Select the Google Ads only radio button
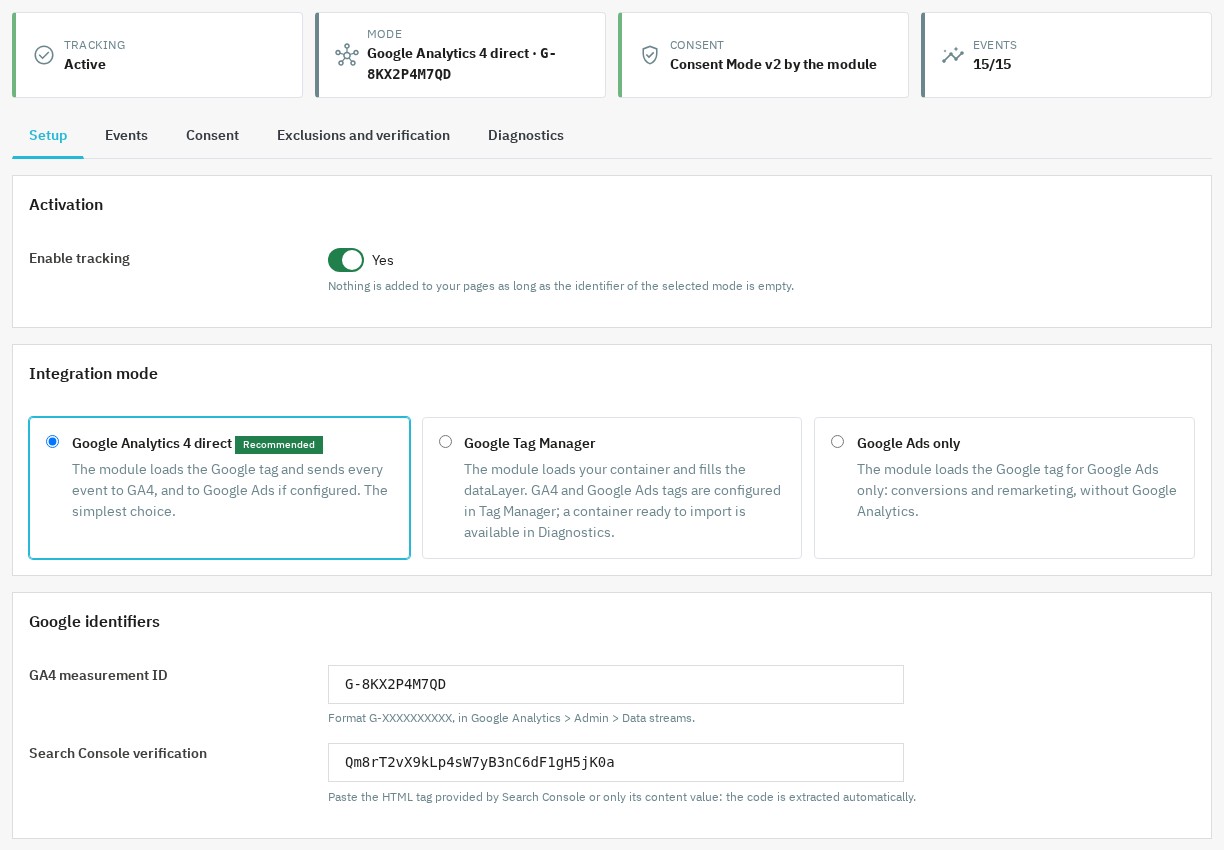Image resolution: width=1224 pixels, height=850 pixels. click(838, 442)
